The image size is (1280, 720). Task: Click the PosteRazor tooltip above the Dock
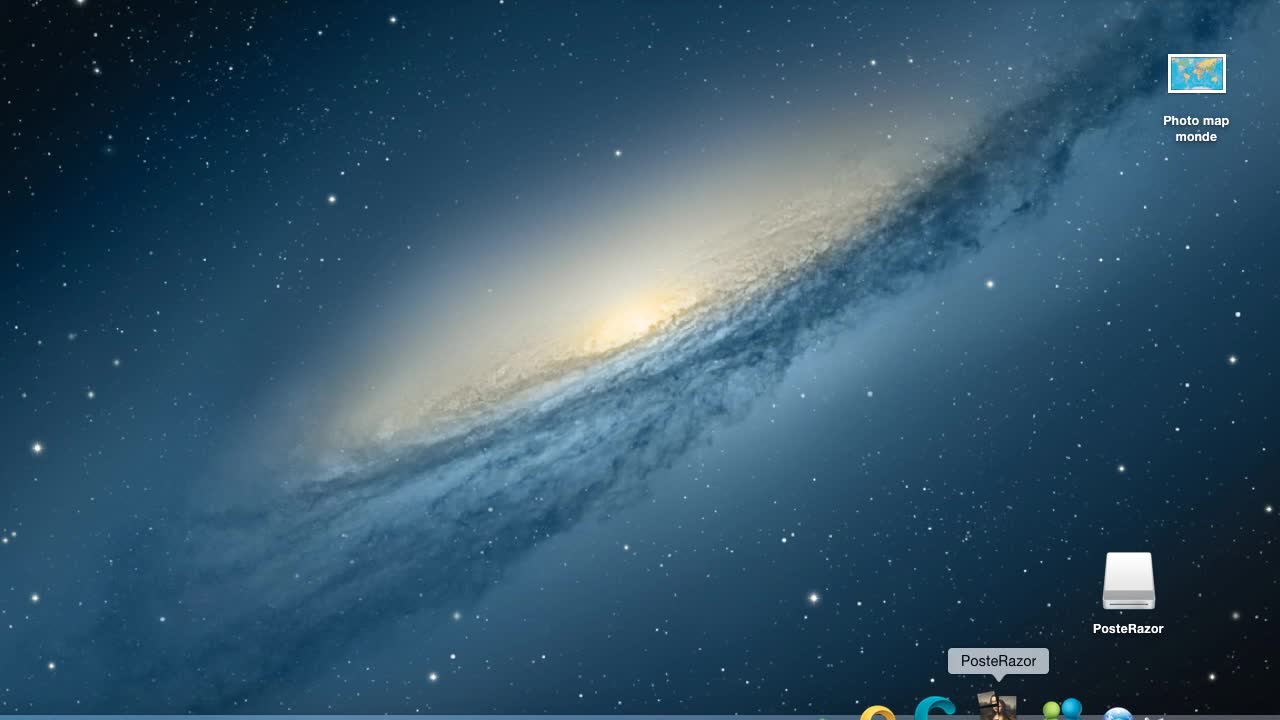click(x=998, y=661)
